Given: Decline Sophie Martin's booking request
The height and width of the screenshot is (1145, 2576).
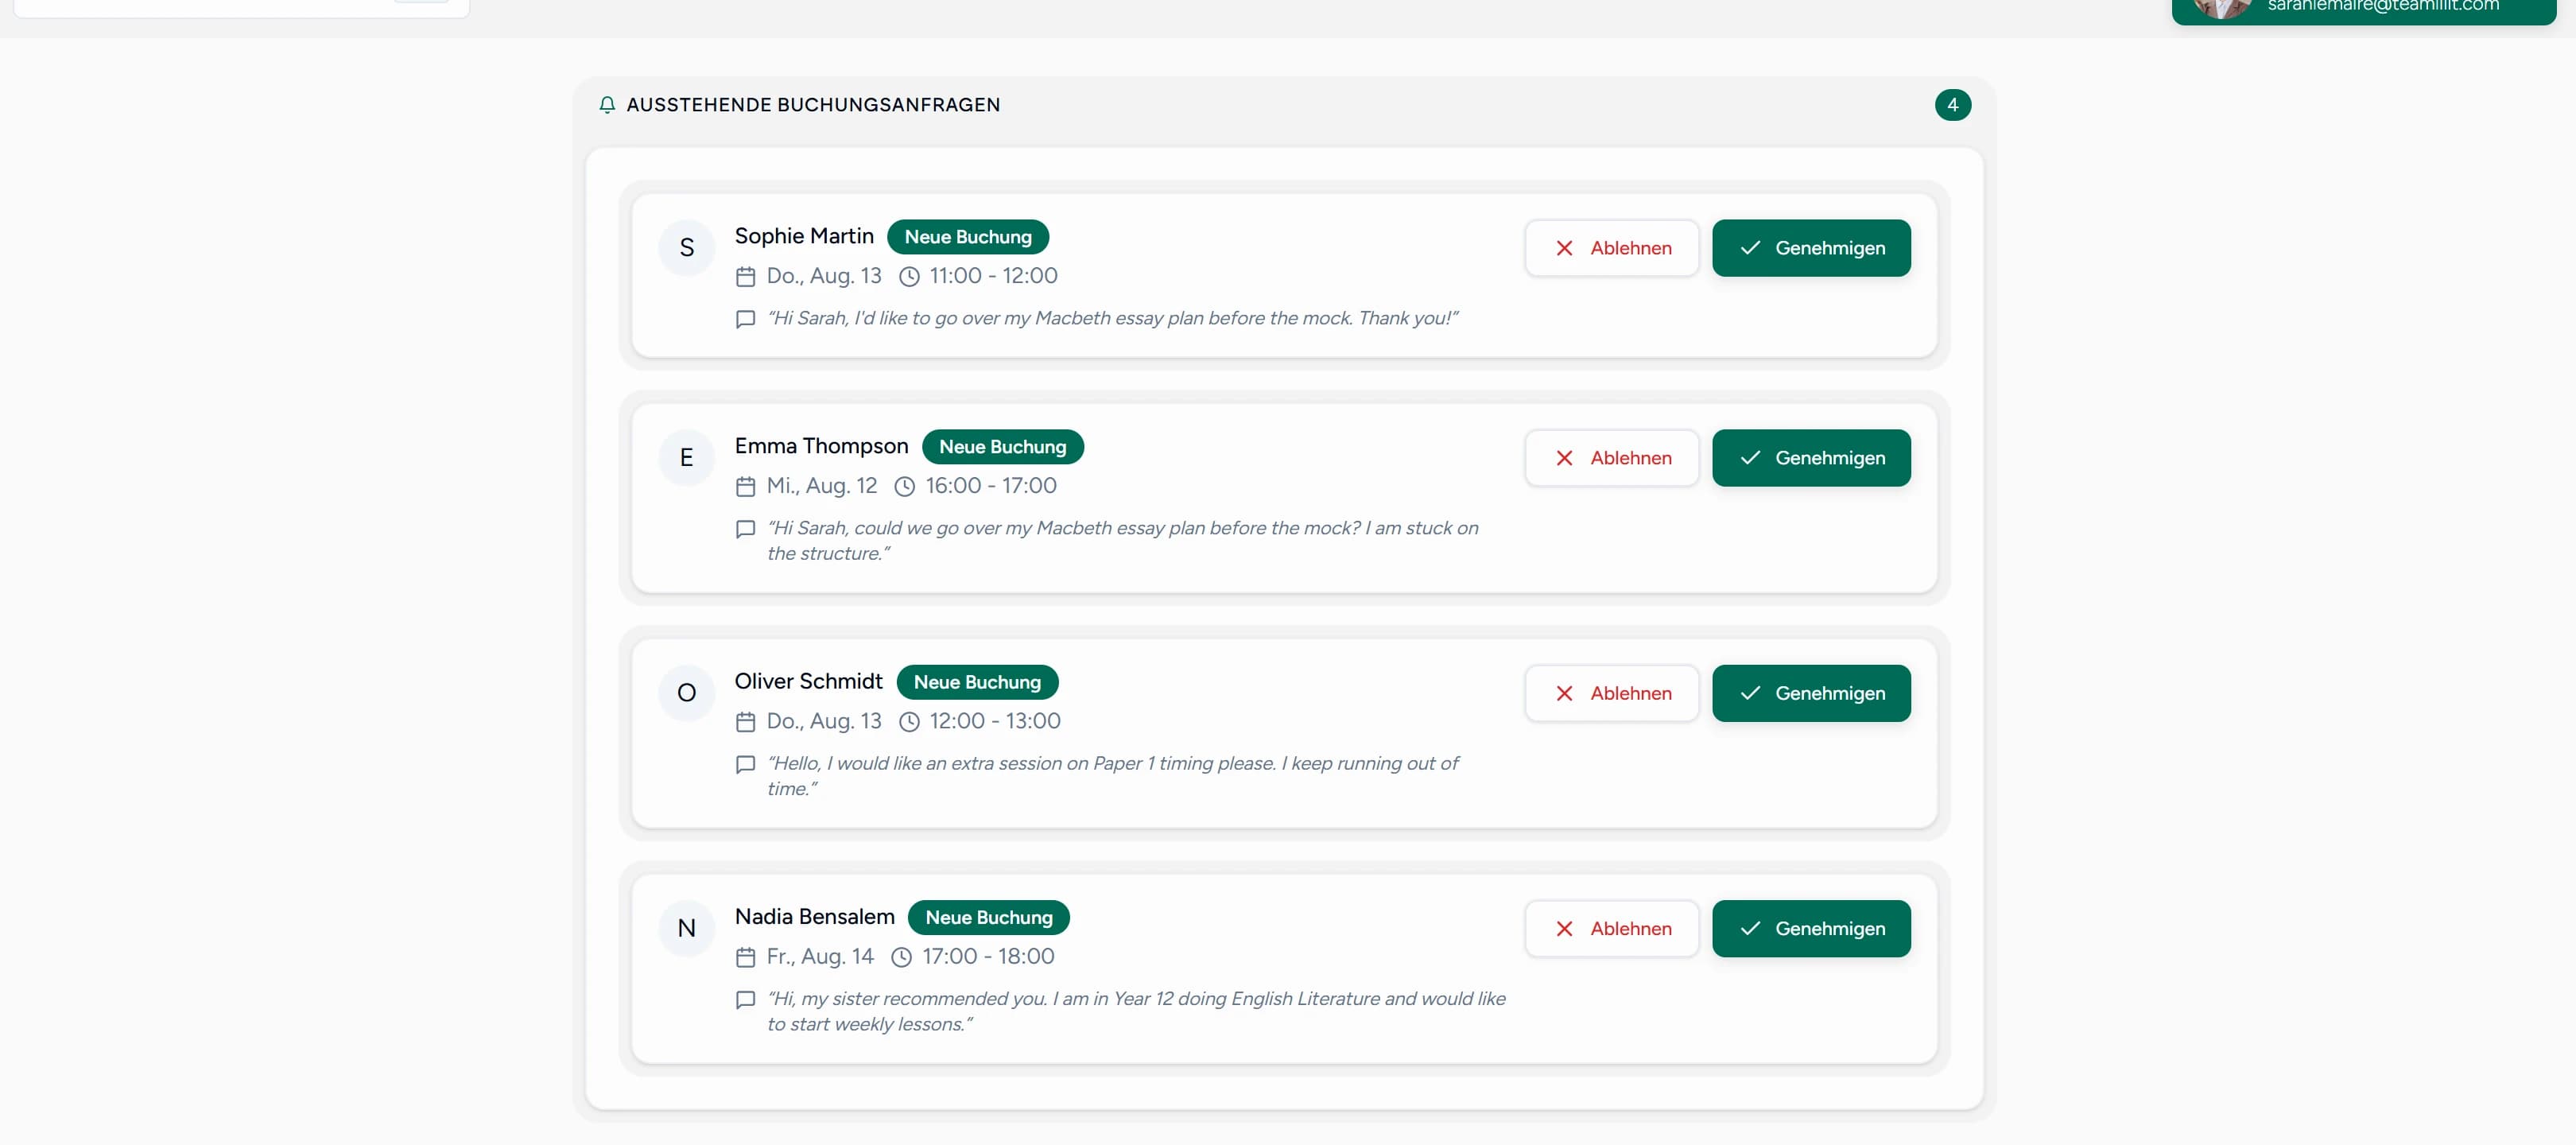Looking at the screenshot, I should [x=1612, y=248].
